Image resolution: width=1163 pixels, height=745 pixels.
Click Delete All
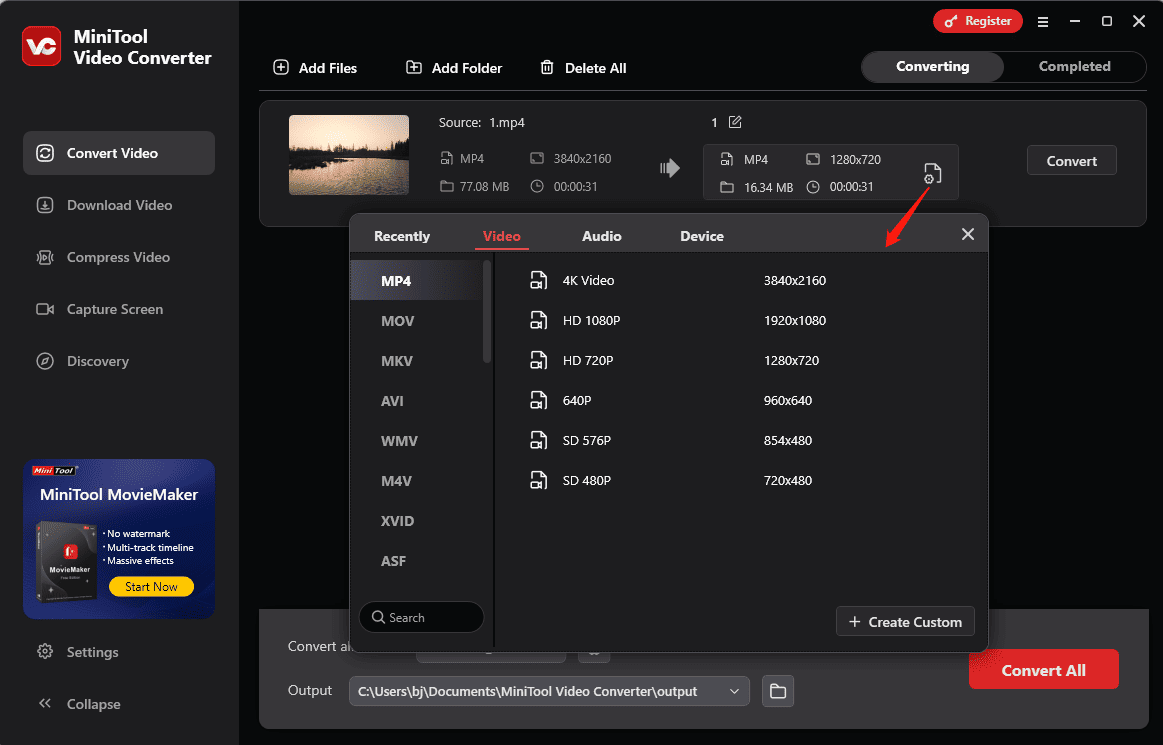pos(583,68)
